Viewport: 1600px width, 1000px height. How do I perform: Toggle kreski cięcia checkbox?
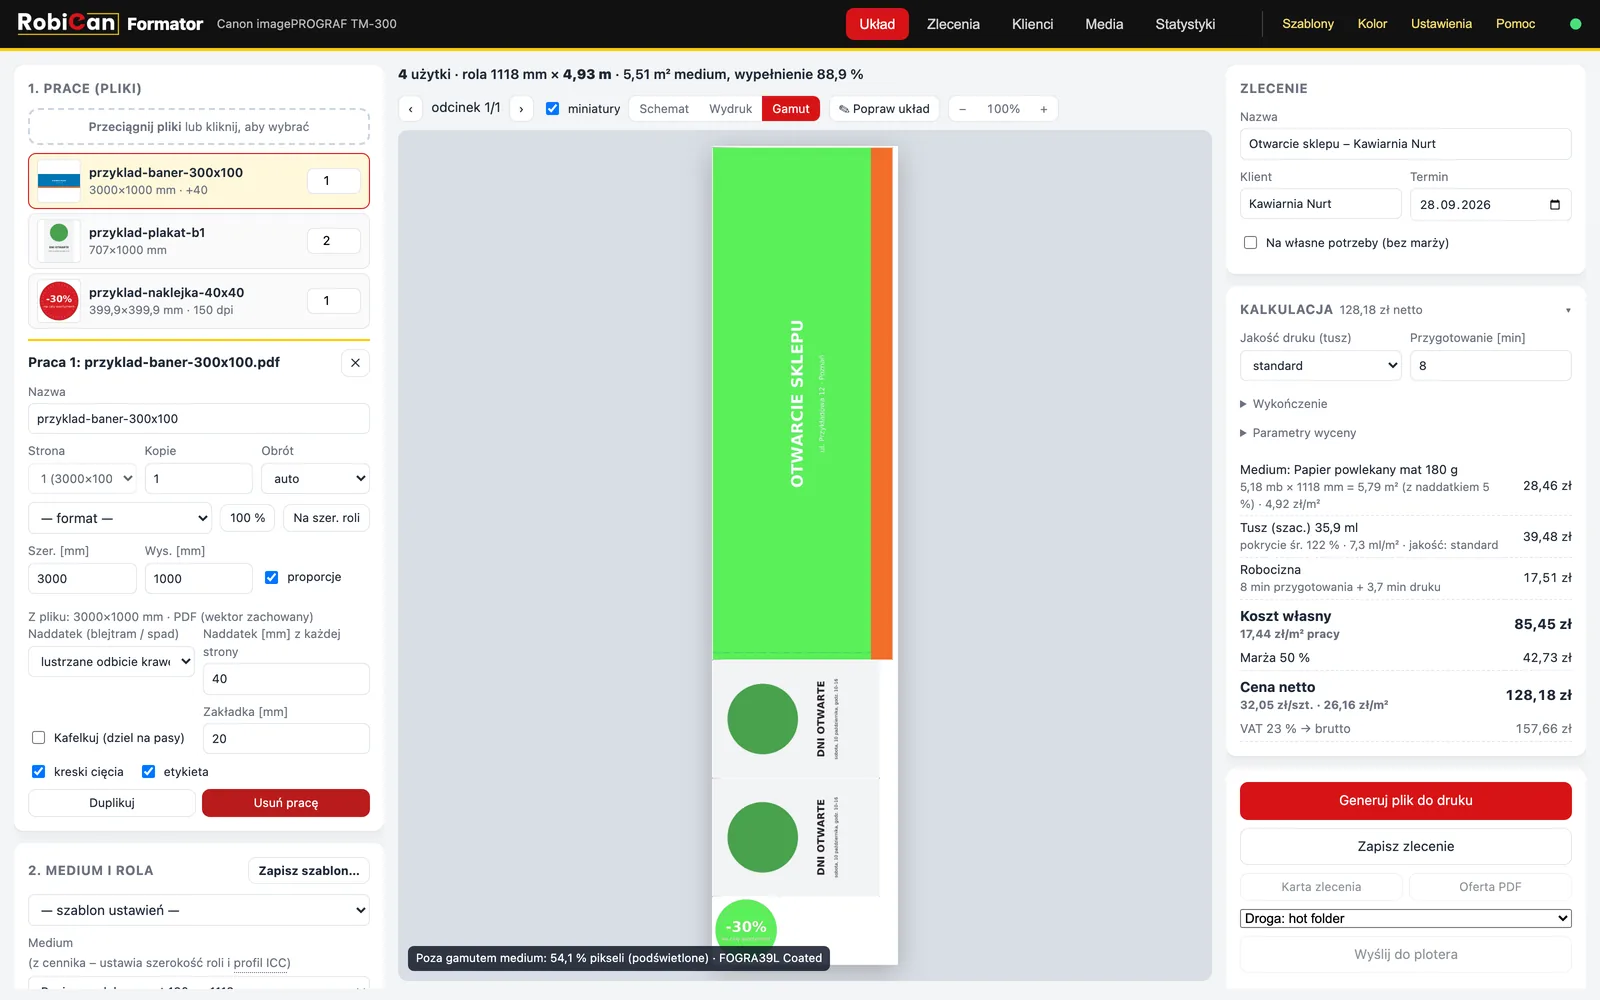click(x=38, y=772)
